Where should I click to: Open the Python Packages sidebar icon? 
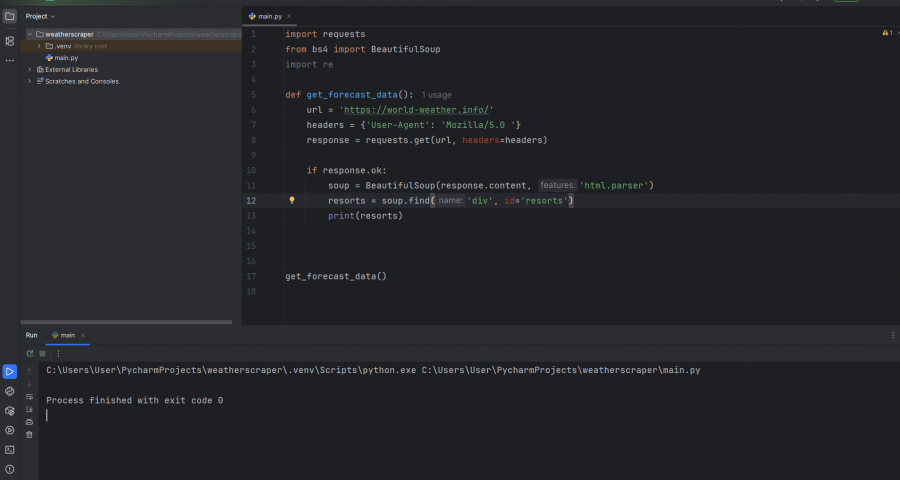[10, 411]
